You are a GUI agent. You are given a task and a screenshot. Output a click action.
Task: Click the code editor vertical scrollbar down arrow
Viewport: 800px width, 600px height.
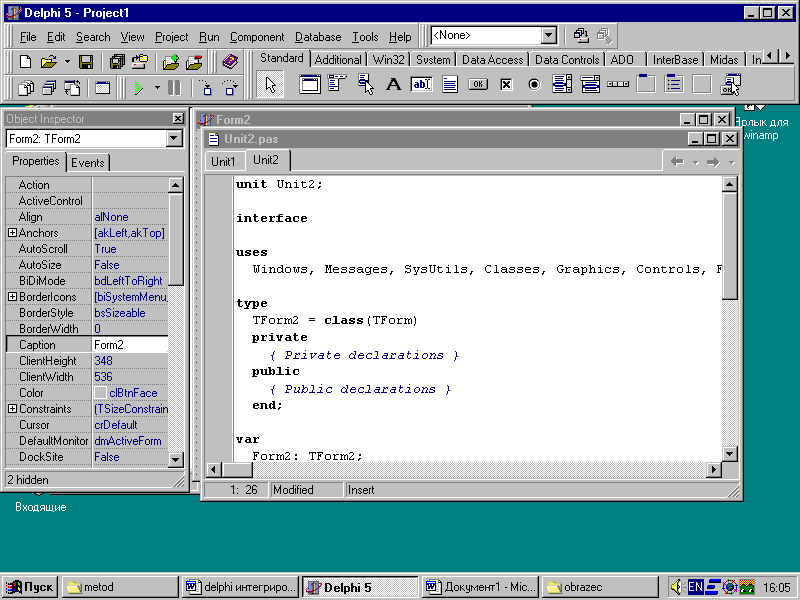pyautogui.click(x=730, y=453)
